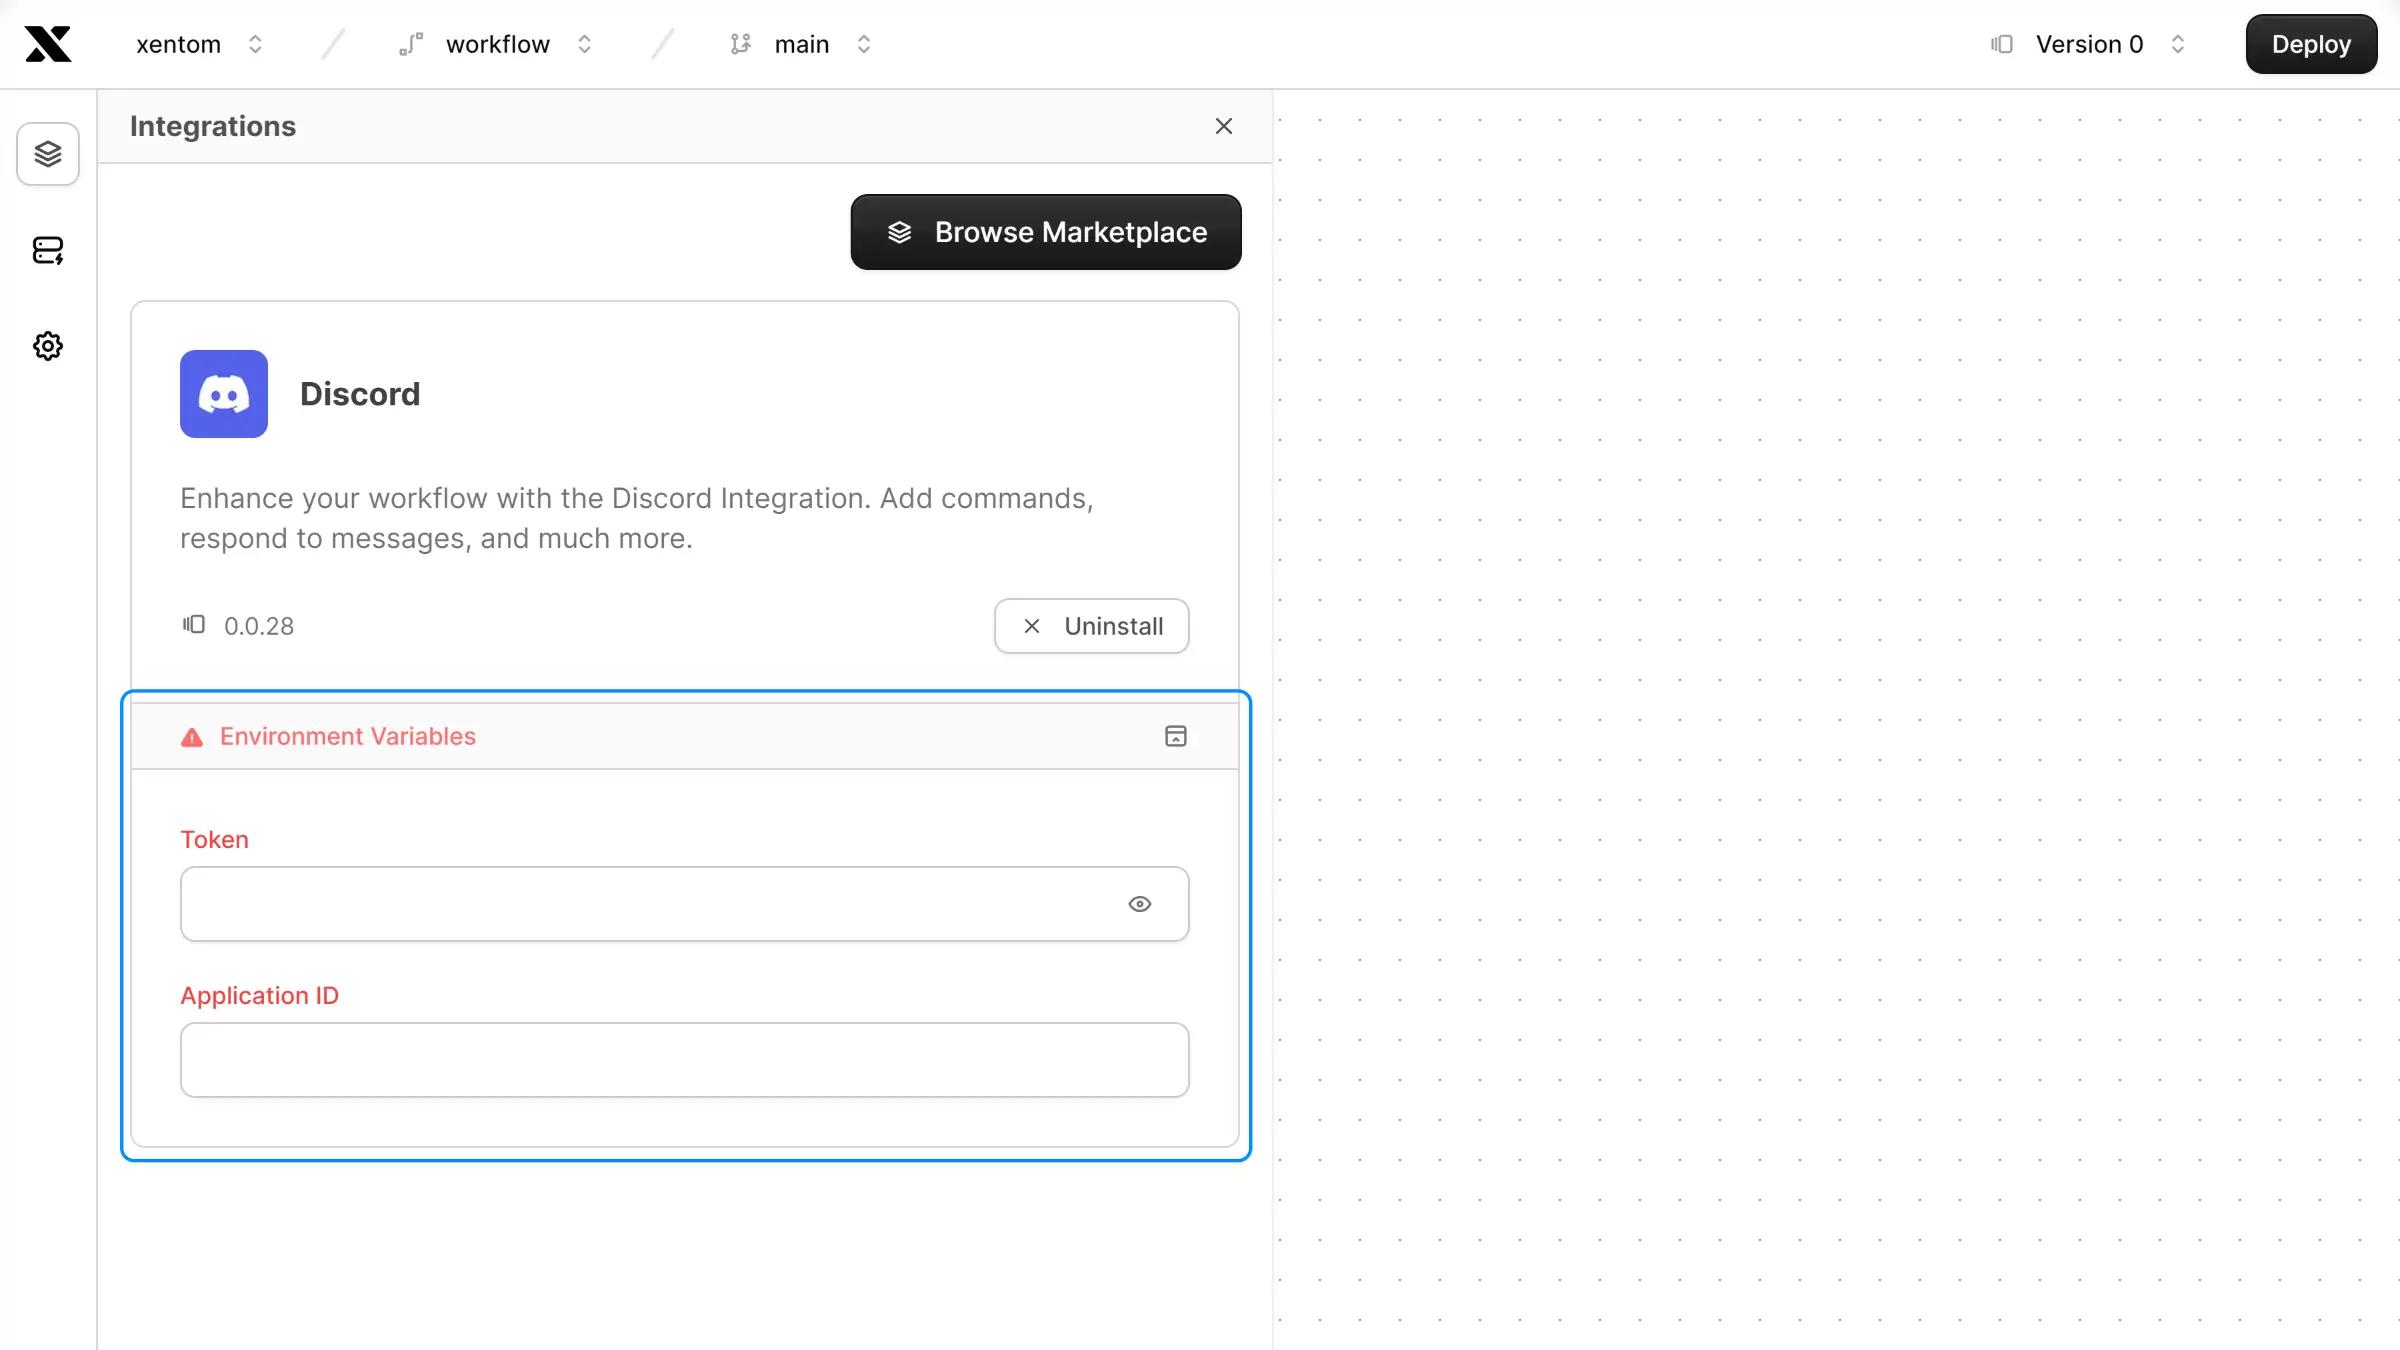2400x1350 pixels.
Task: Click the Discord integration logo icon
Action: click(224, 394)
